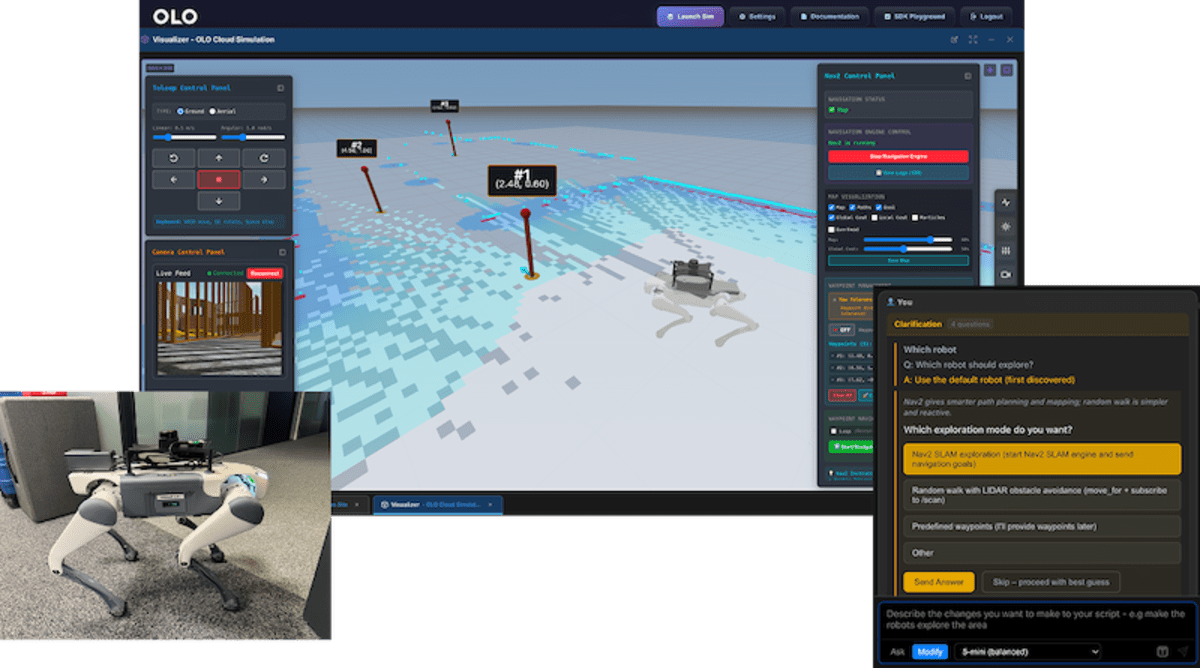Click the Launch Sim button
Screen dimensions: 1200x668
pos(690,16)
